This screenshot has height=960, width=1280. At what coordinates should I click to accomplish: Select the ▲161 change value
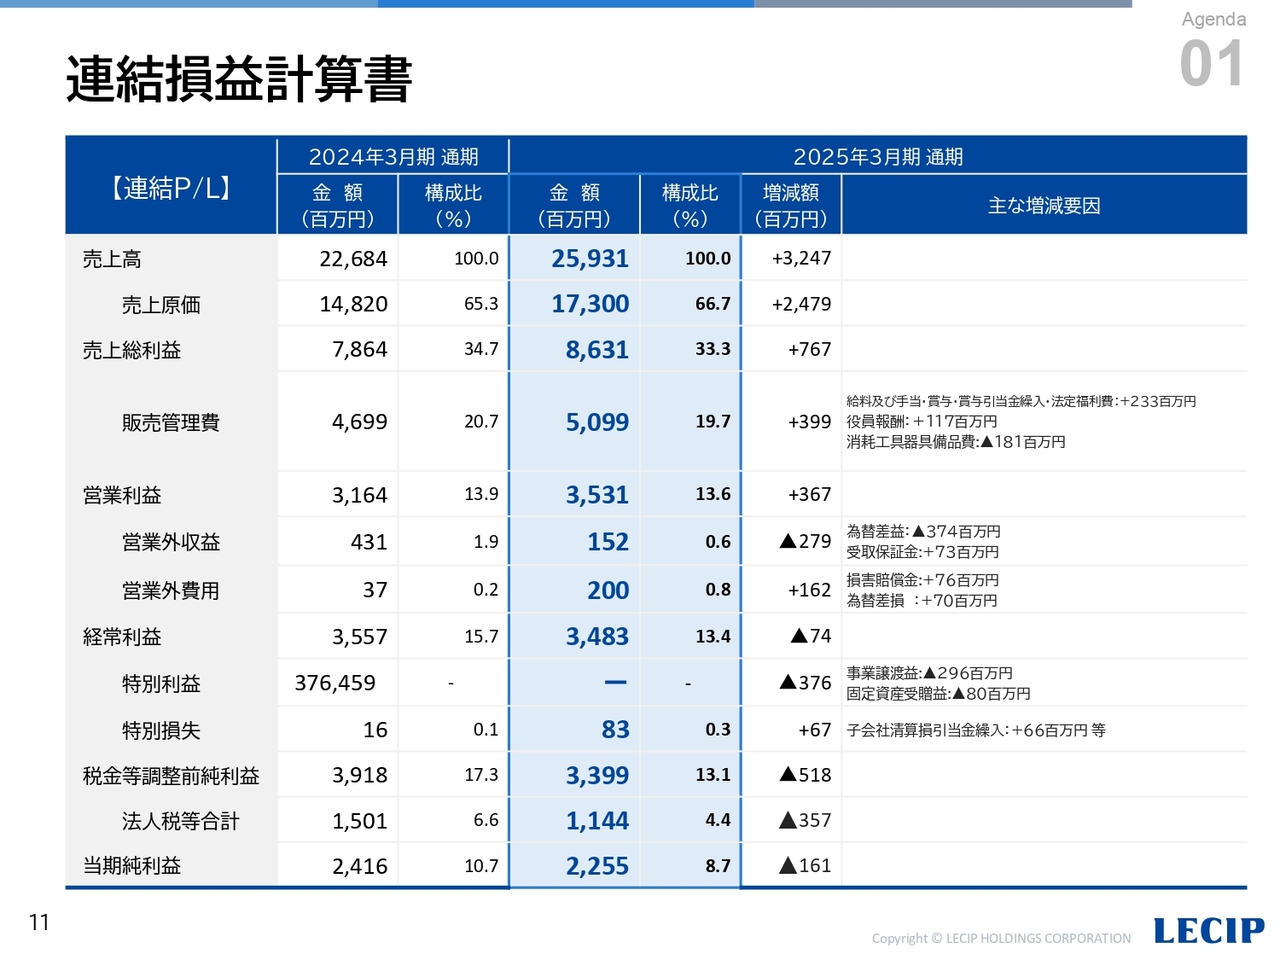click(805, 866)
